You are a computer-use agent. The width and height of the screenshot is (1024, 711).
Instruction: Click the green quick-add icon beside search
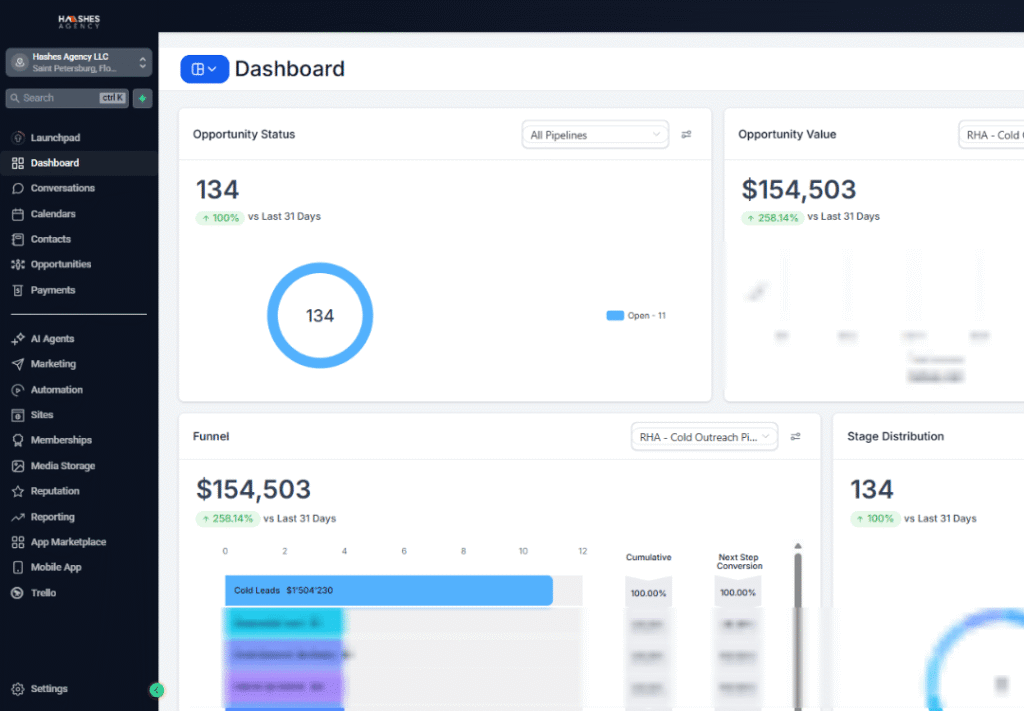[x=143, y=98]
